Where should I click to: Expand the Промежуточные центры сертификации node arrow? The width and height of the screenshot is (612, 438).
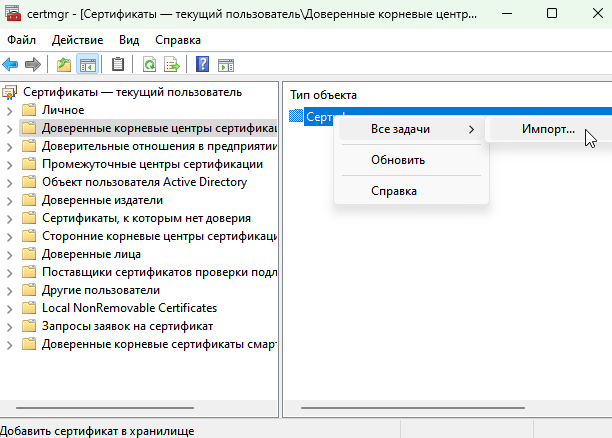pos(9,164)
